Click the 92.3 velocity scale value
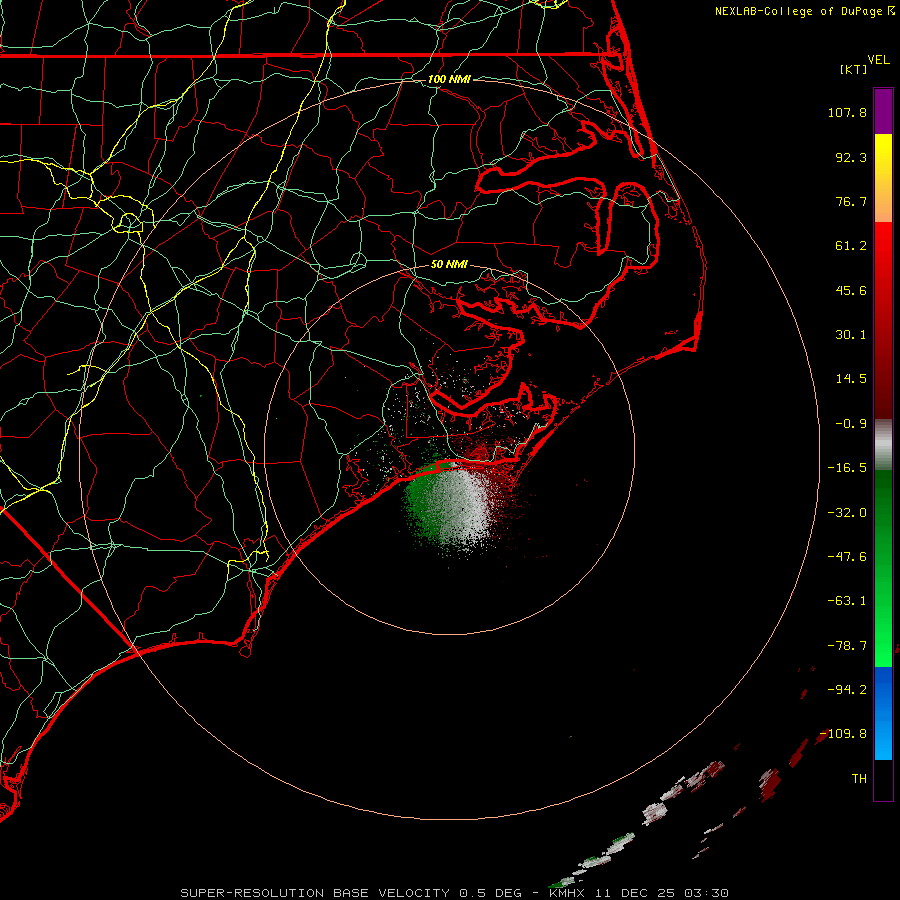 coord(851,157)
